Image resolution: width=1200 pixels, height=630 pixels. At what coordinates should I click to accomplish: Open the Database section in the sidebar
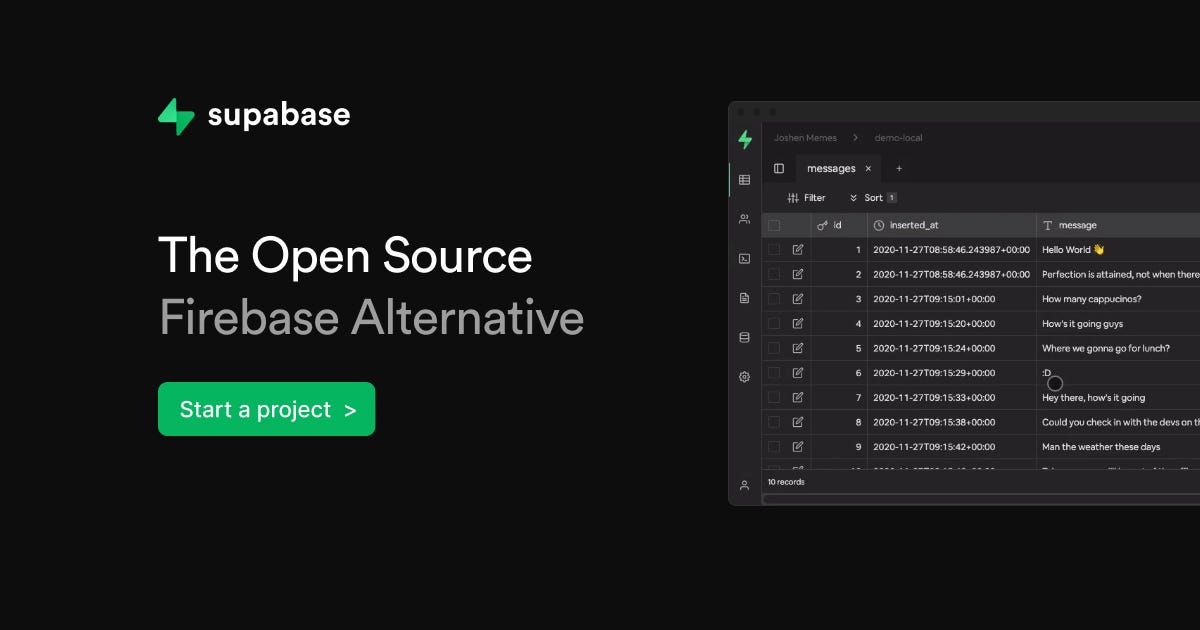click(x=744, y=337)
